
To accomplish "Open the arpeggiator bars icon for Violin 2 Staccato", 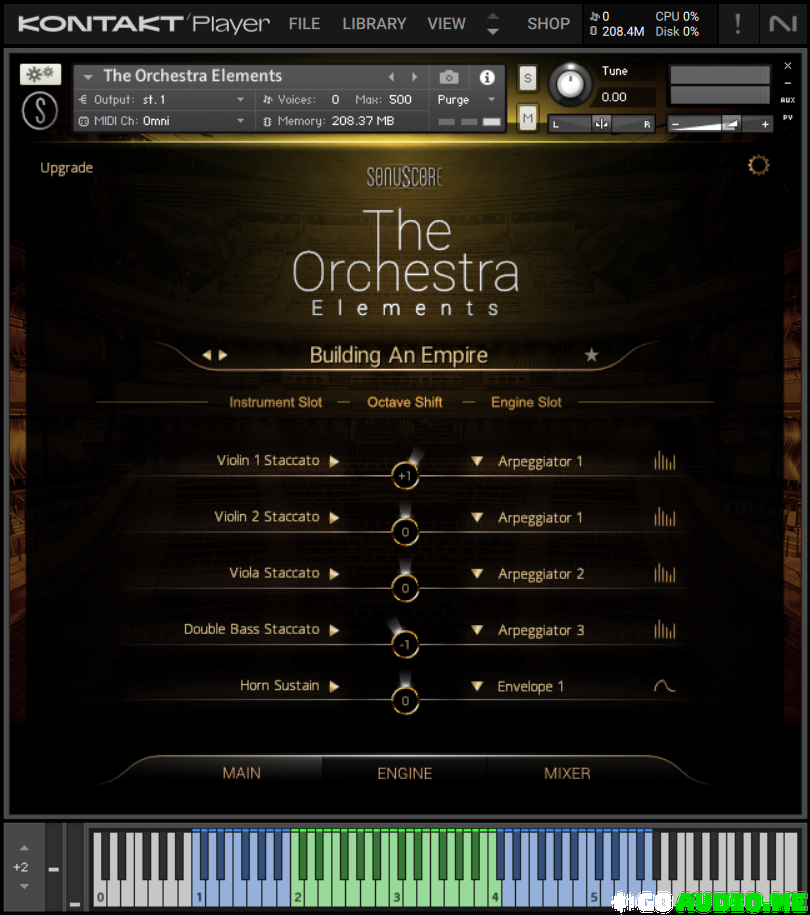I will 665,517.
